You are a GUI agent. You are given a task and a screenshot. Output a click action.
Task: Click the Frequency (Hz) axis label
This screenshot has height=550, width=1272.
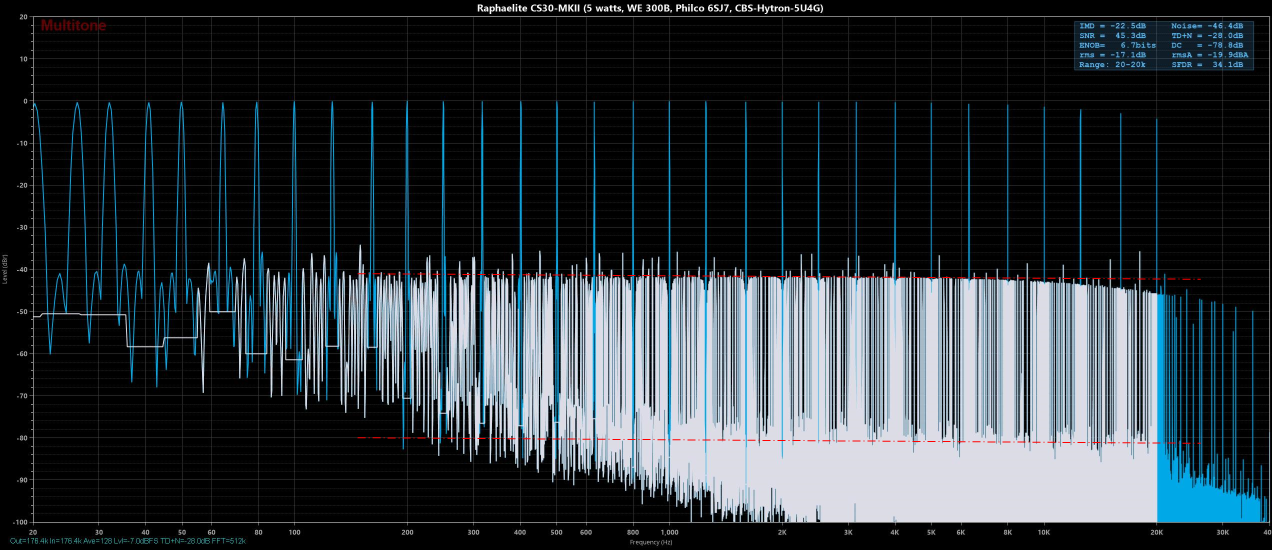click(x=651, y=542)
